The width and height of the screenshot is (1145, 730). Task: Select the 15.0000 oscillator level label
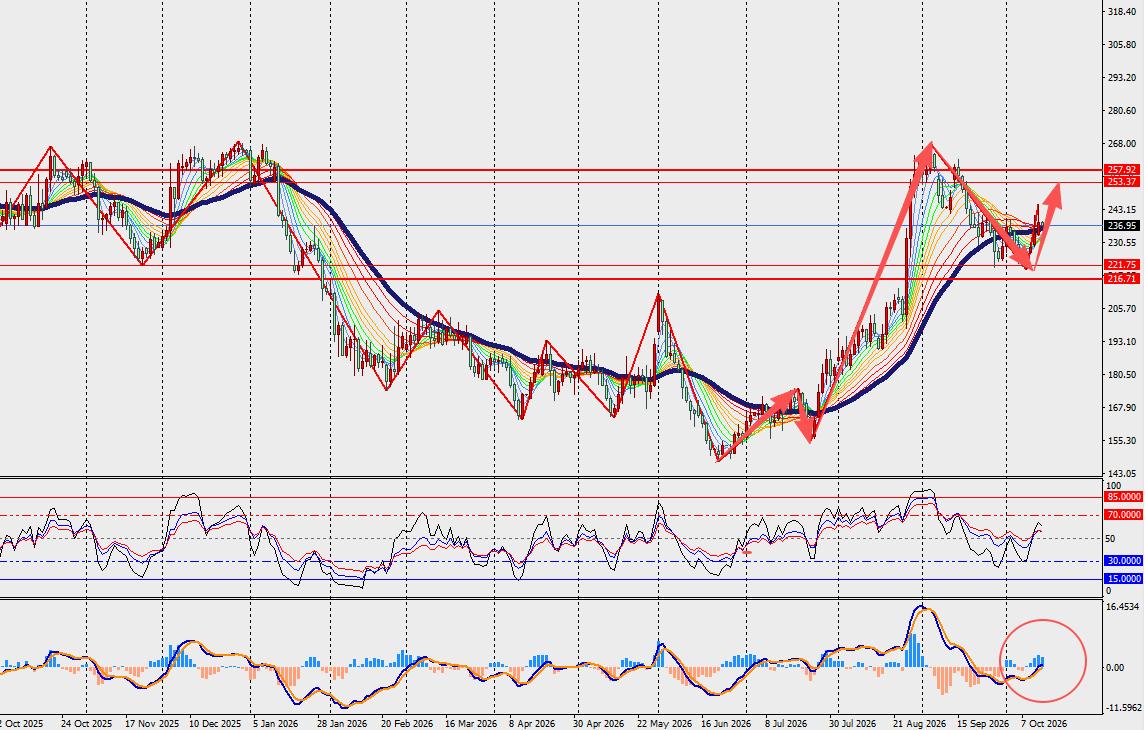[1124, 579]
